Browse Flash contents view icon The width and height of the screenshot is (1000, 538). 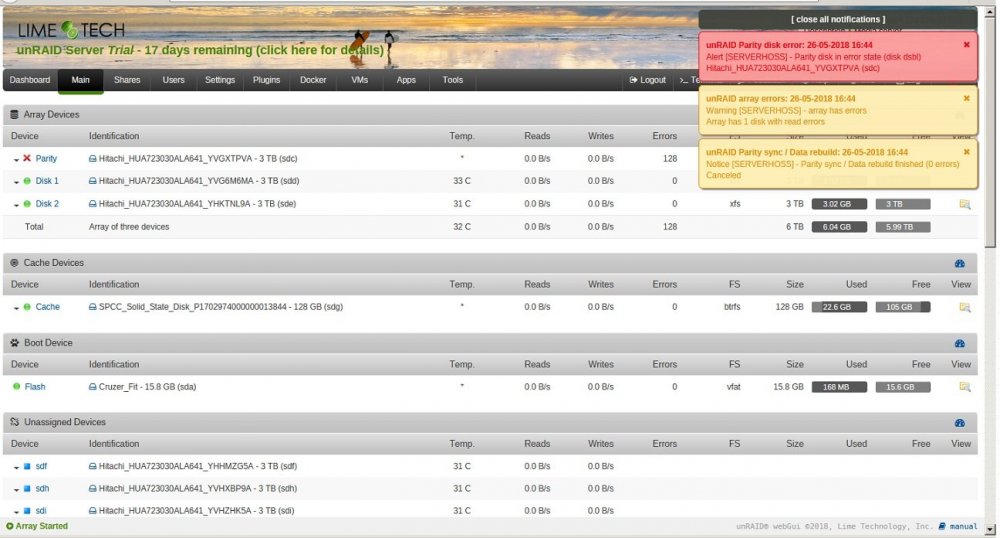pos(965,387)
